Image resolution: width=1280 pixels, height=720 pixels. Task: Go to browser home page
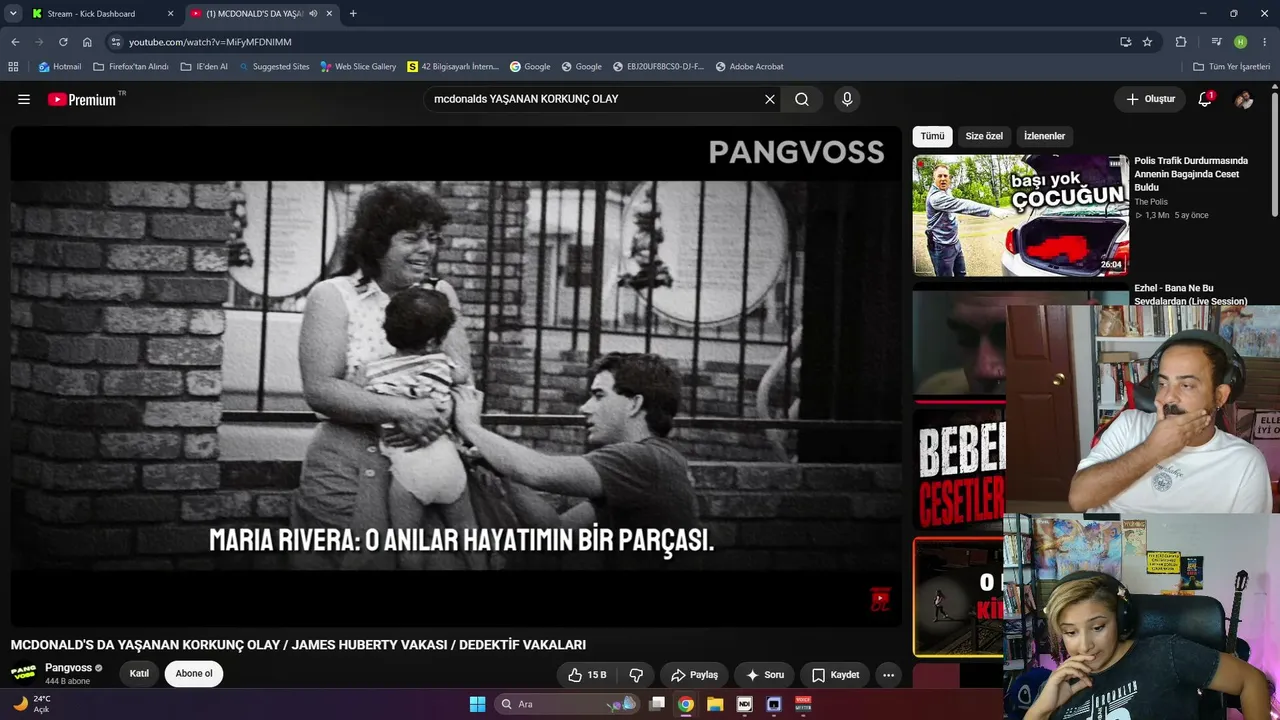point(87,42)
